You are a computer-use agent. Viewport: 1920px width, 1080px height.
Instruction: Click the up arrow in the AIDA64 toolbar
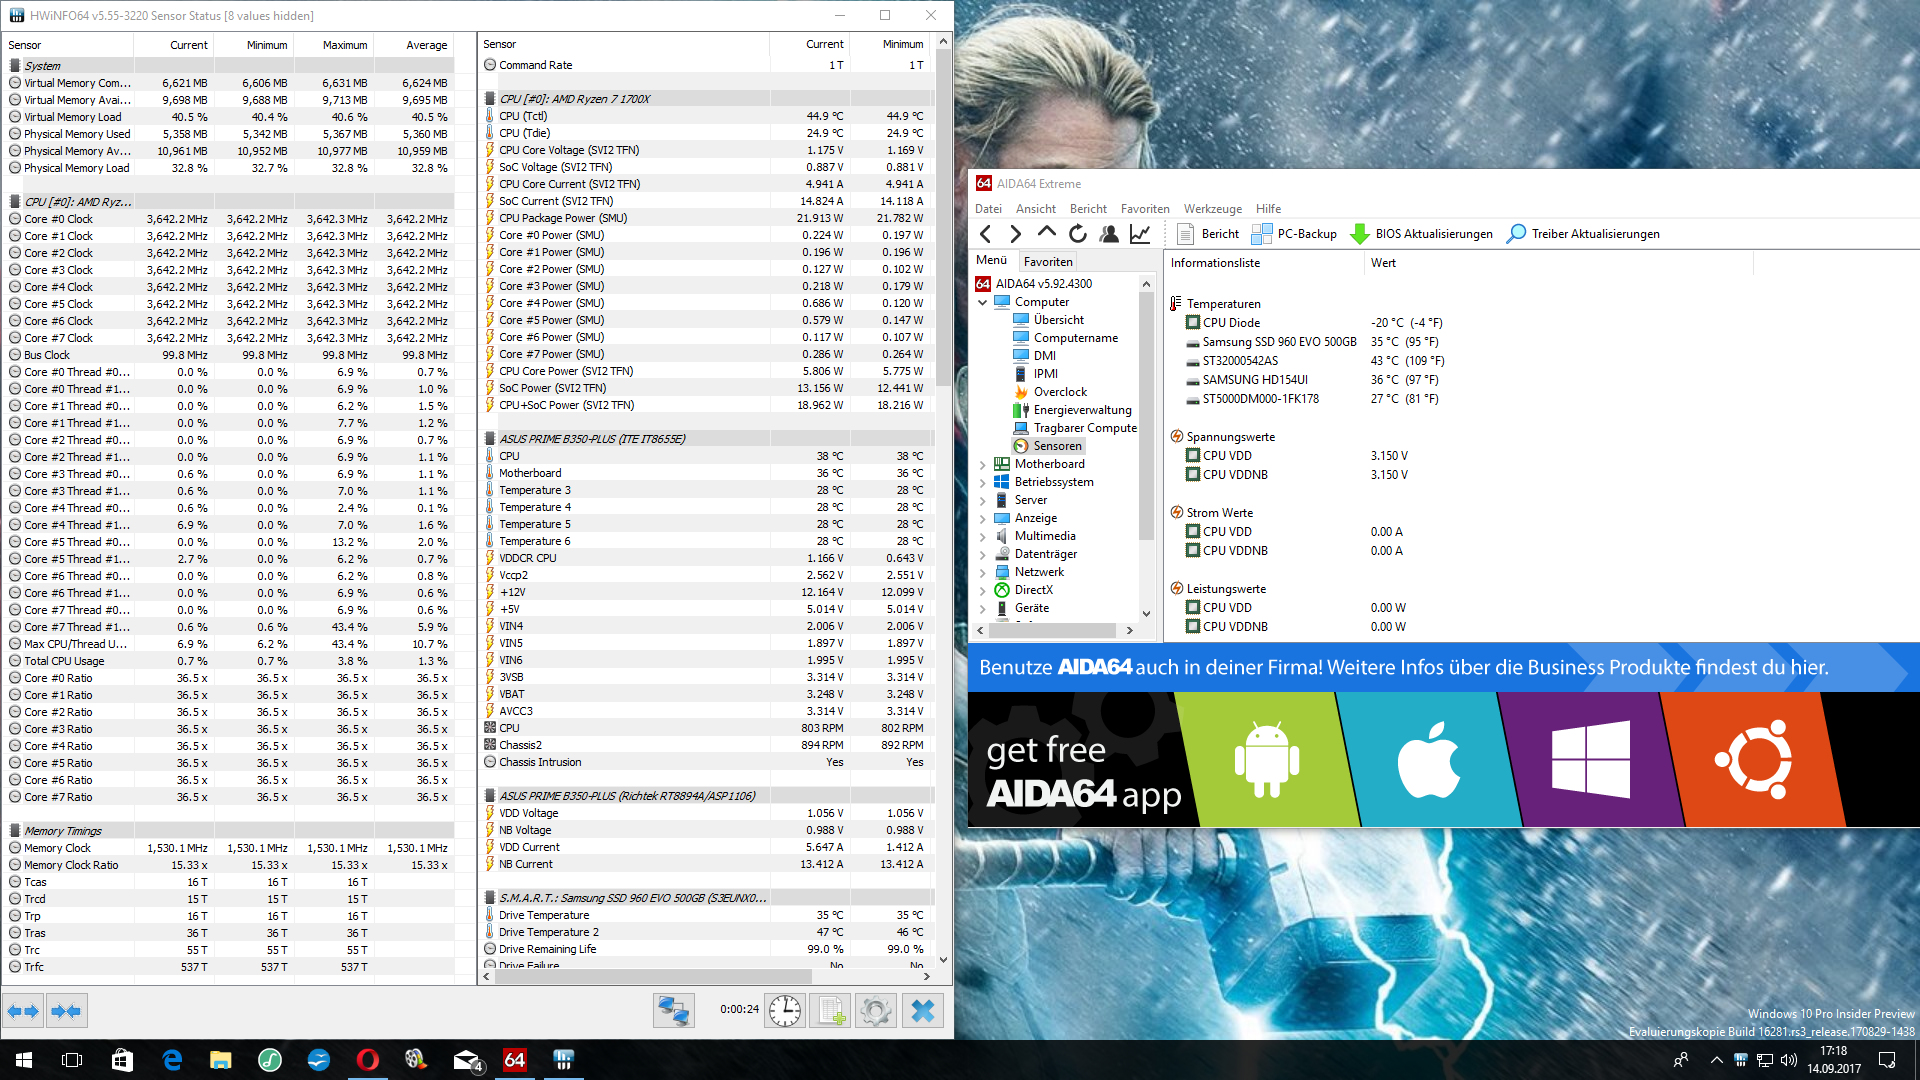pos(1047,234)
